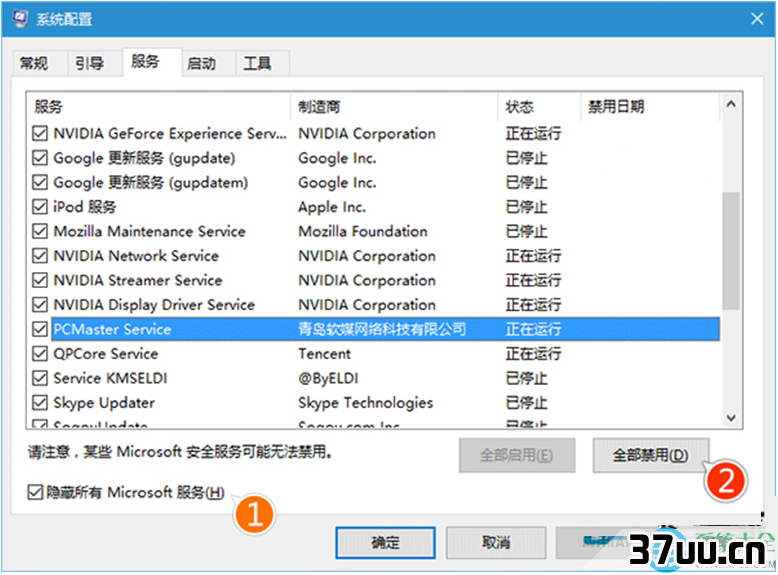Toggle the iPod 服务 checkbox

(x=40, y=206)
